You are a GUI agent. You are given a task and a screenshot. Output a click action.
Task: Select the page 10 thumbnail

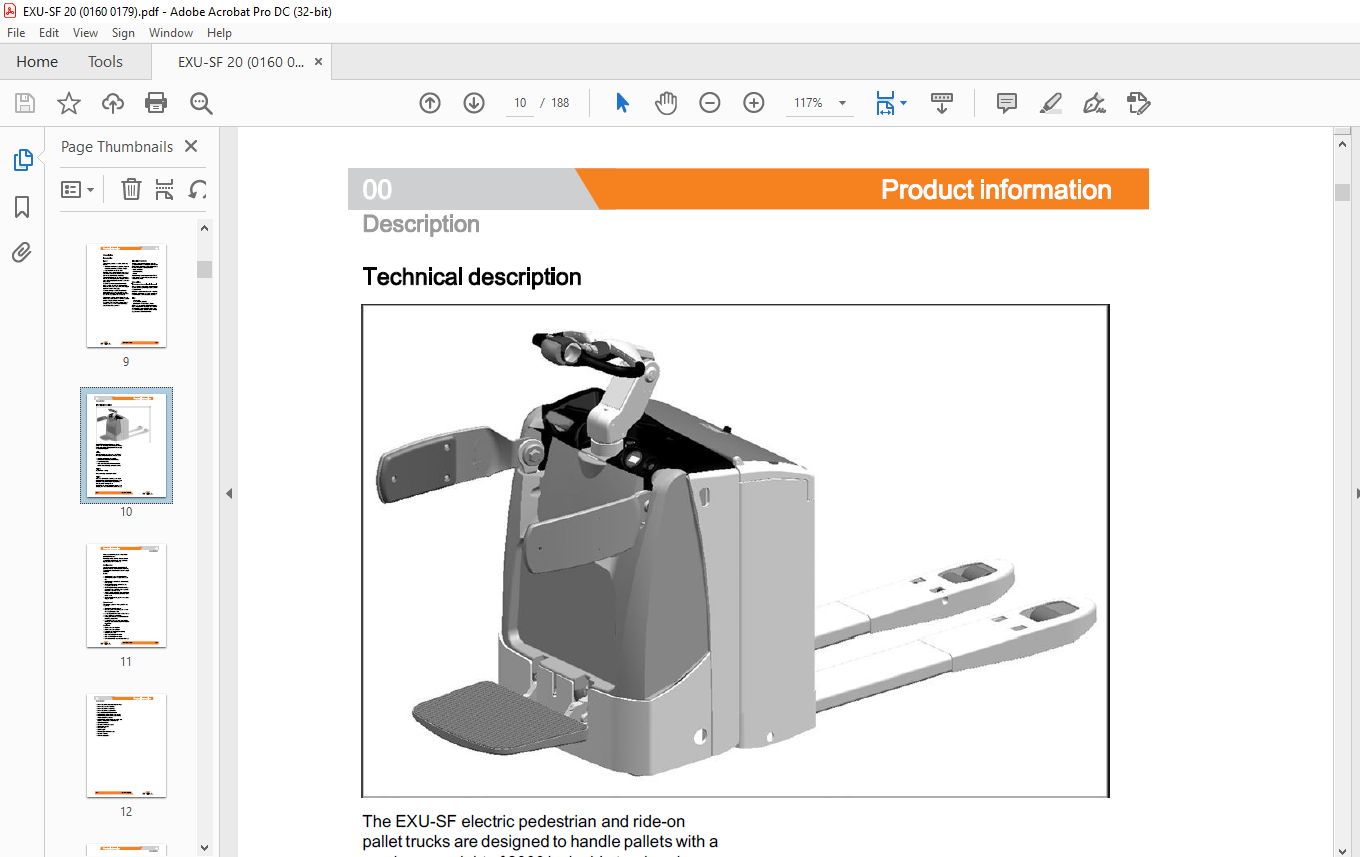(126, 445)
